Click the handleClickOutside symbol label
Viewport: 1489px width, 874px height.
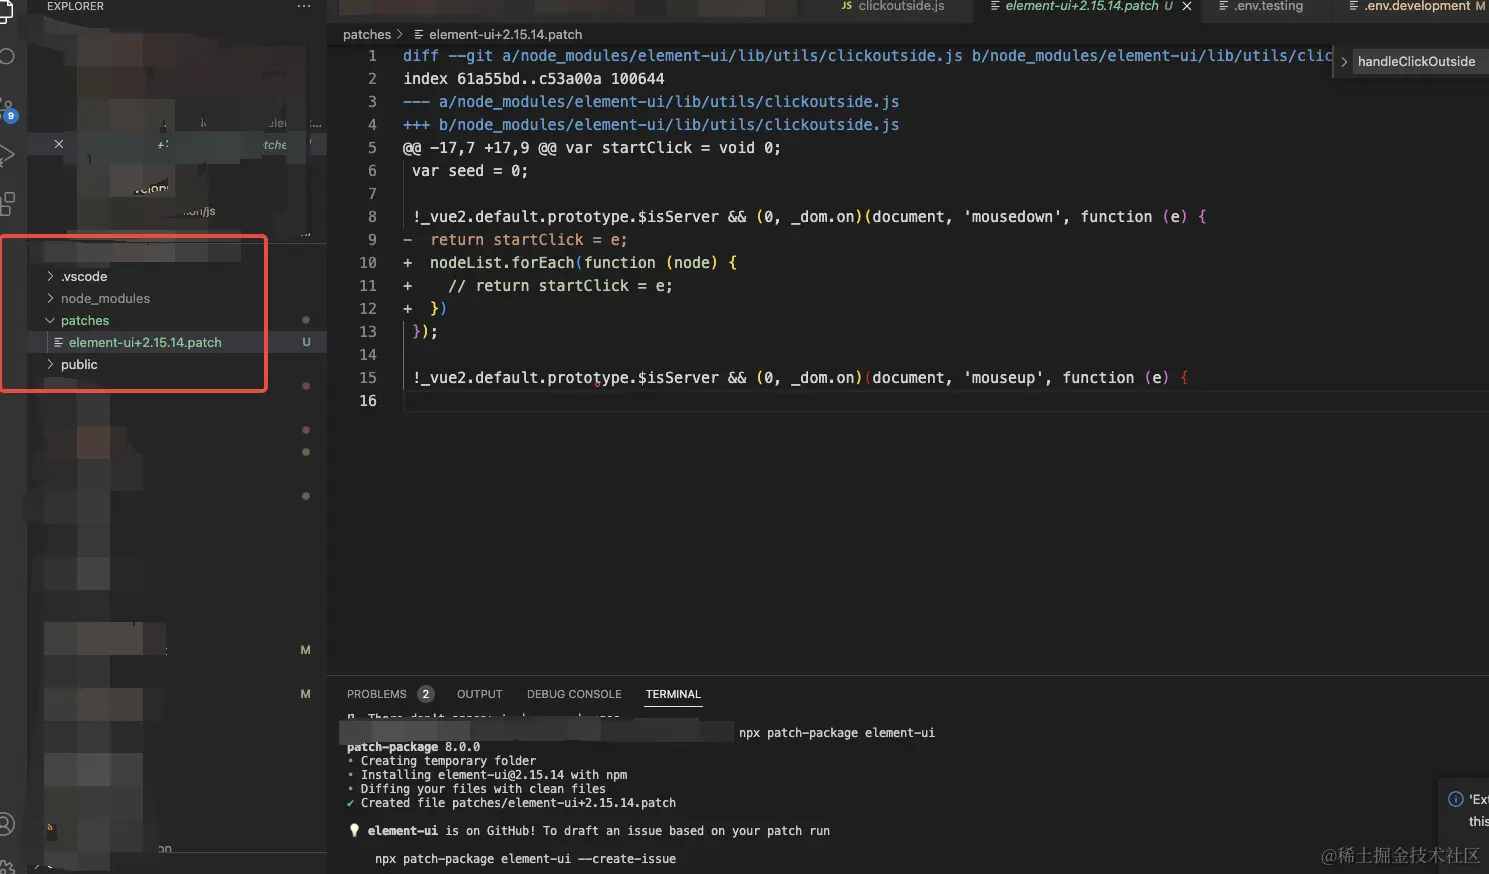pyautogui.click(x=1416, y=62)
